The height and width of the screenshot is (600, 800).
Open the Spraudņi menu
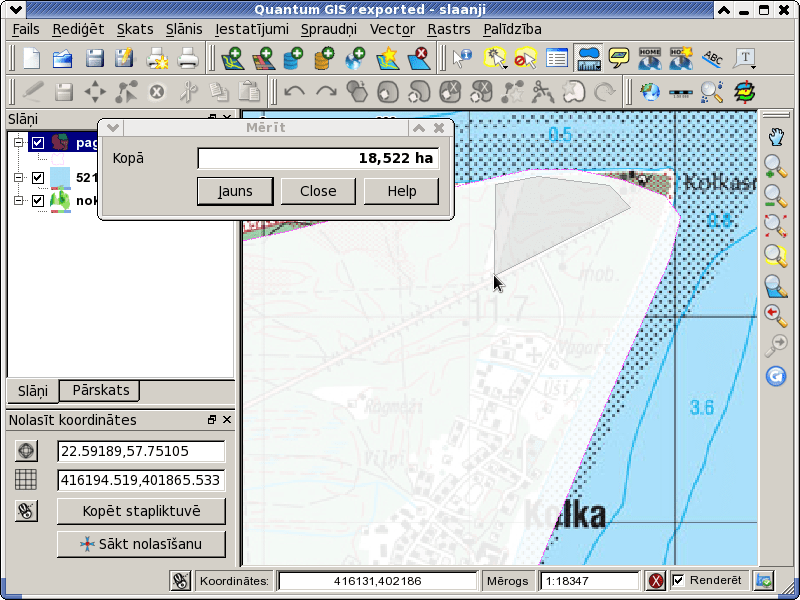329,30
